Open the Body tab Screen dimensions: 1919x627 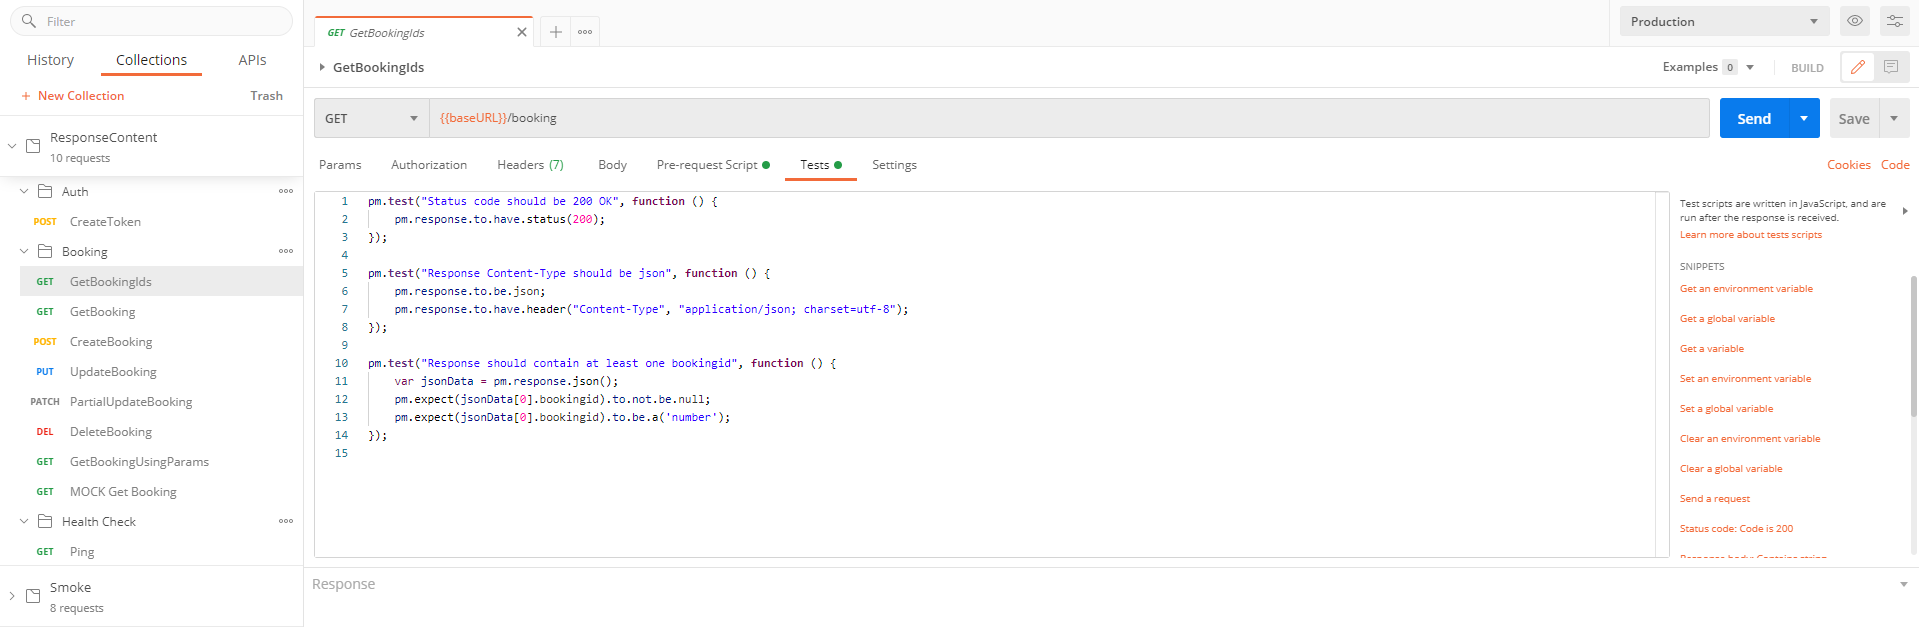click(x=612, y=165)
